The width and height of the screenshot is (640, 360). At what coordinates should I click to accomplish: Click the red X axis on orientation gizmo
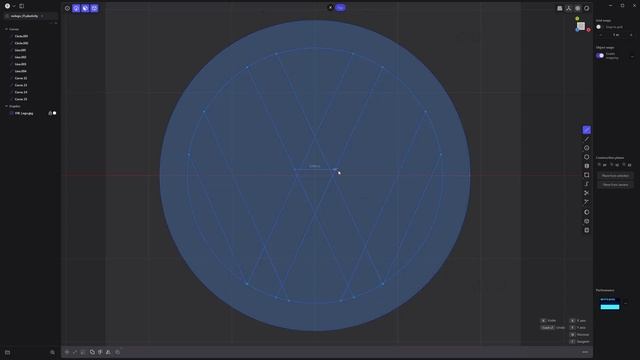pyautogui.click(x=589, y=30)
